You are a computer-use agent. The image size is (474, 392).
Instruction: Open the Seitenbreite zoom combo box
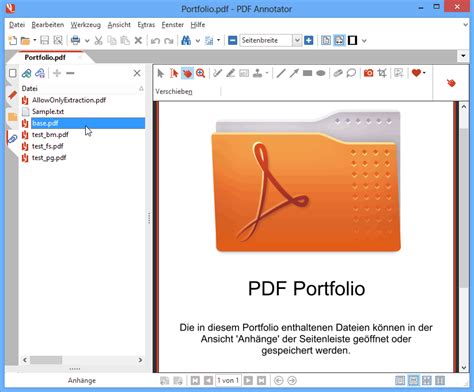click(270, 41)
